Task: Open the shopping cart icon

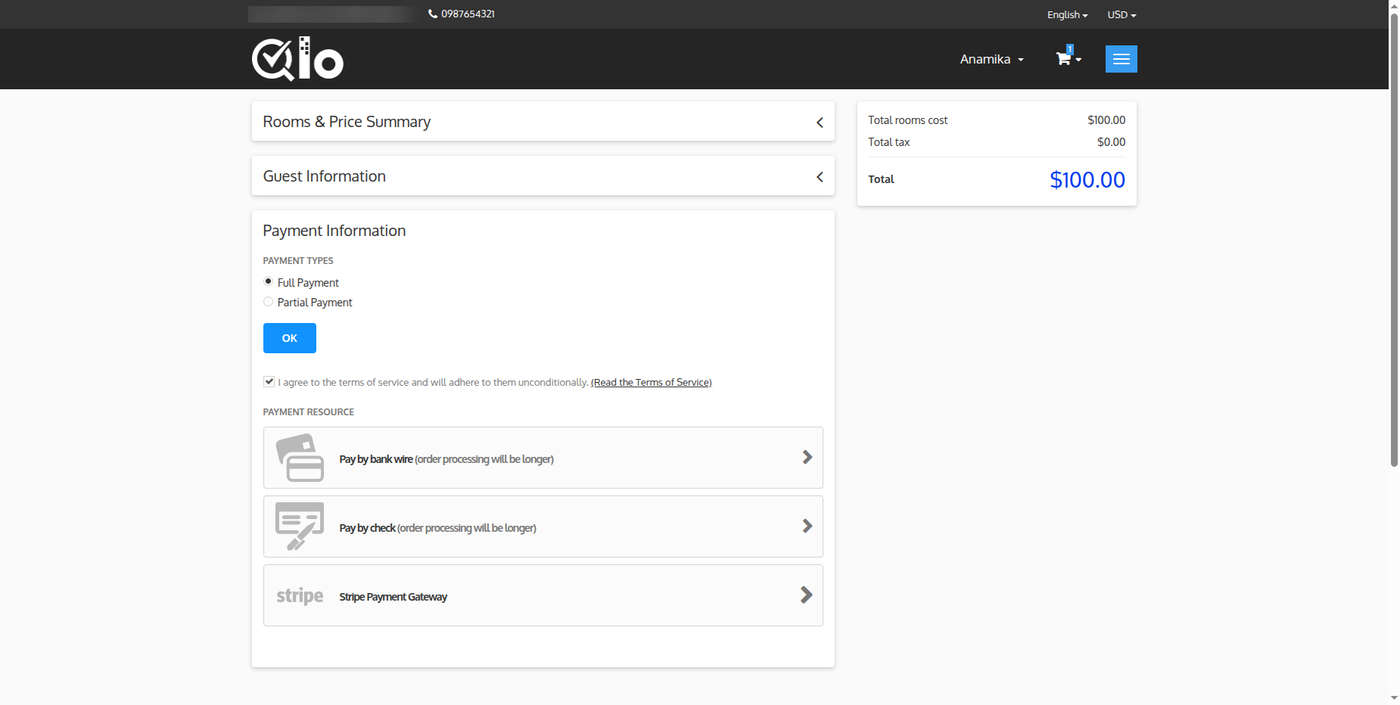Action: pos(1064,59)
